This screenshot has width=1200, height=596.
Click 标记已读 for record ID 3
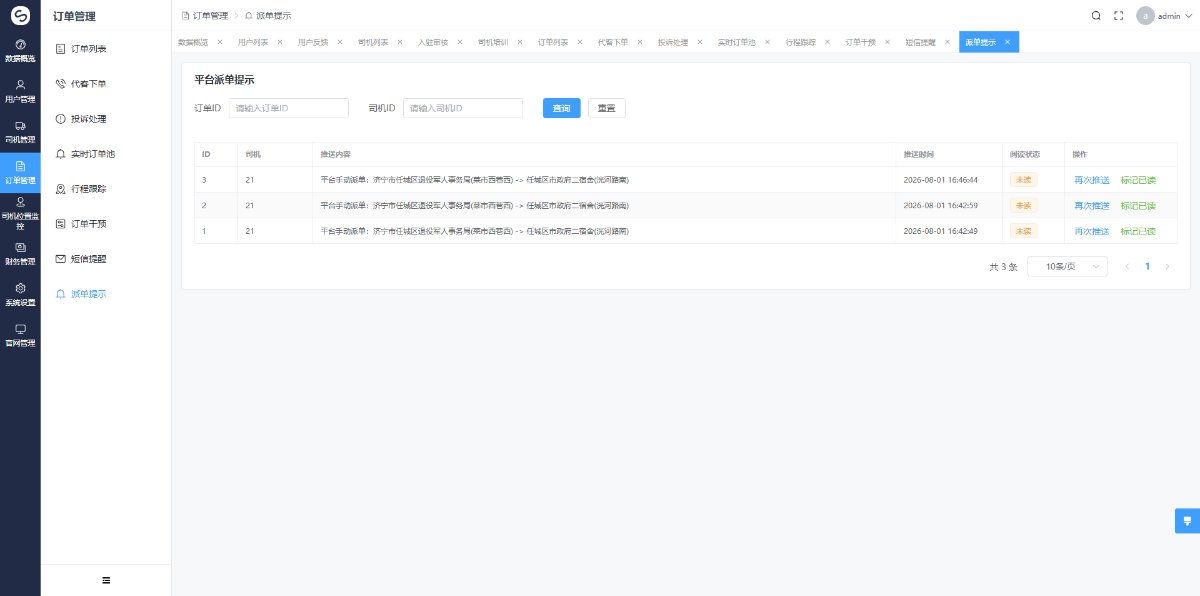point(1138,180)
